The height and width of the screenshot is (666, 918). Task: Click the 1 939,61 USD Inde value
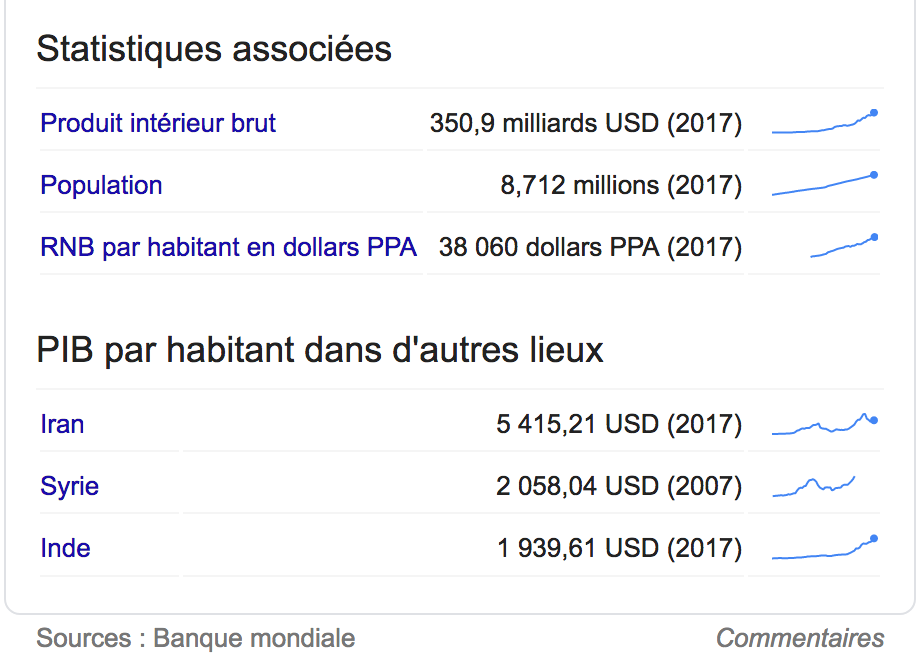coord(619,548)
